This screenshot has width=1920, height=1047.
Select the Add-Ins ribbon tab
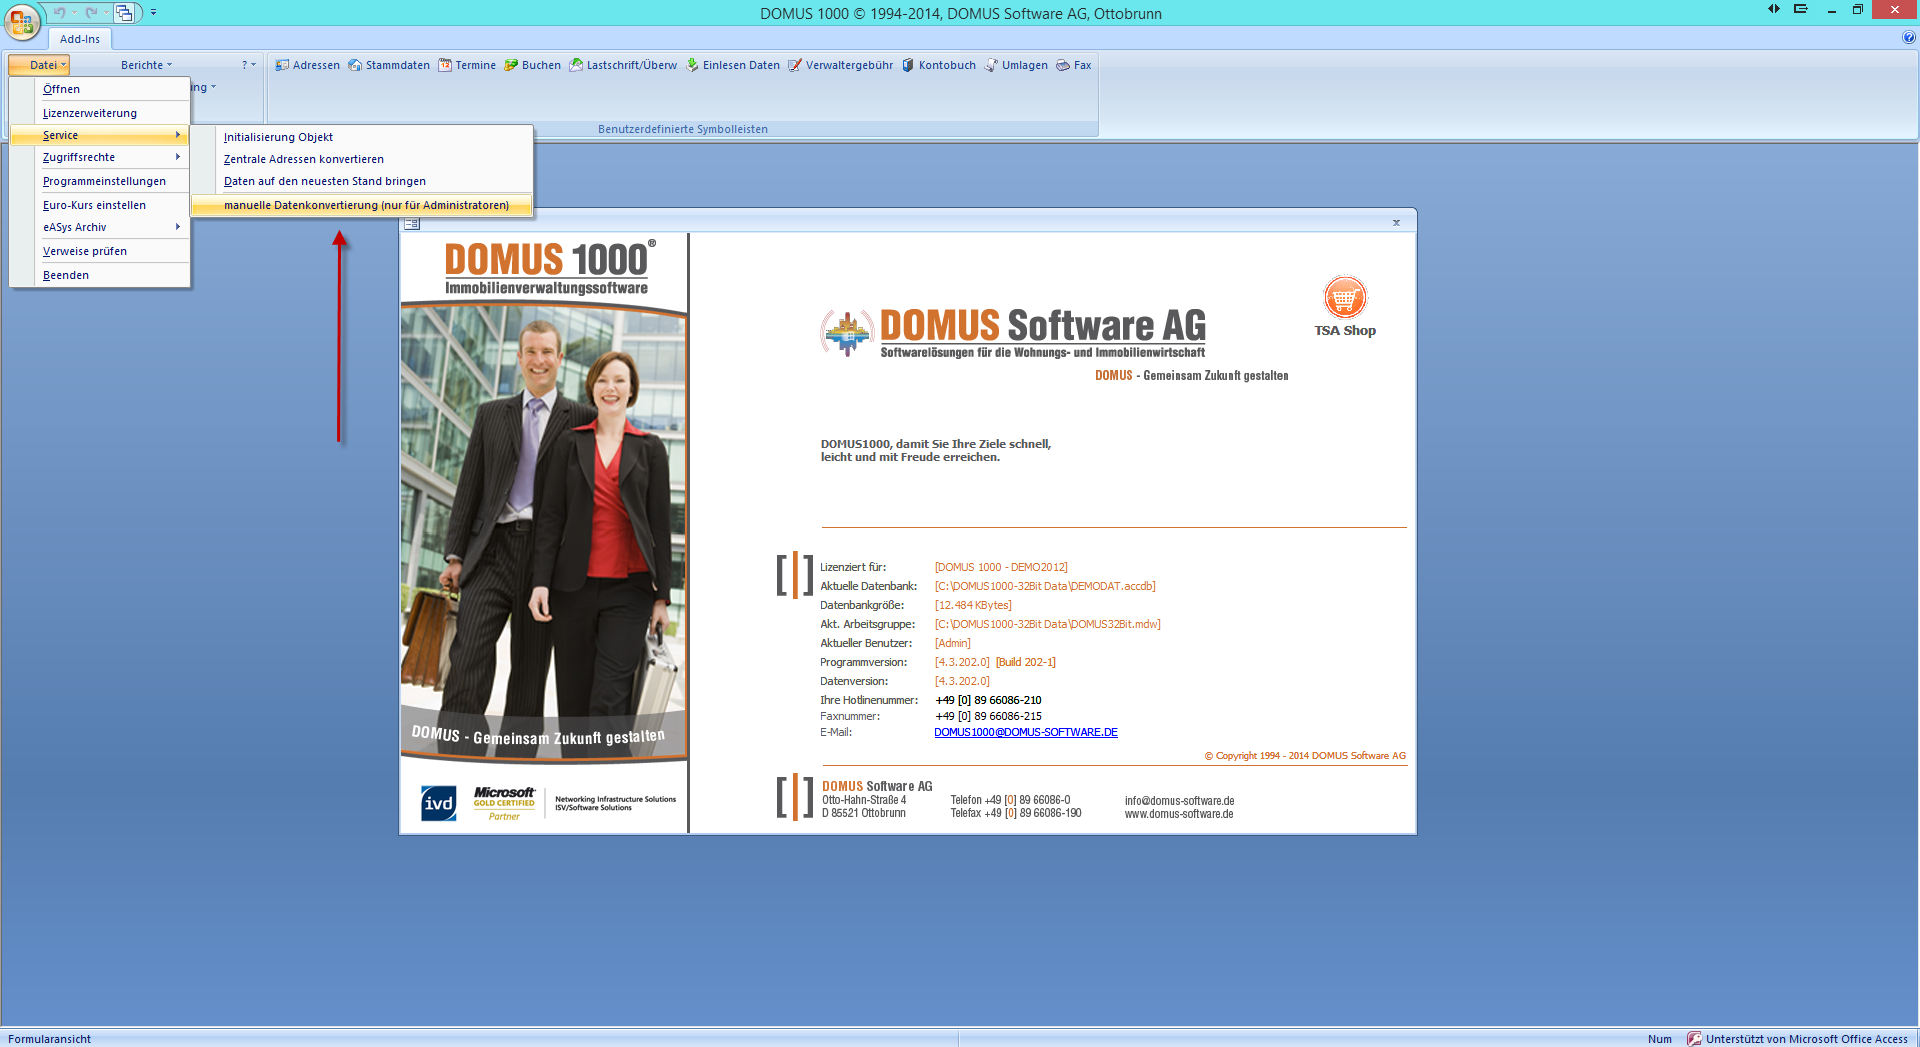(80, 39)
